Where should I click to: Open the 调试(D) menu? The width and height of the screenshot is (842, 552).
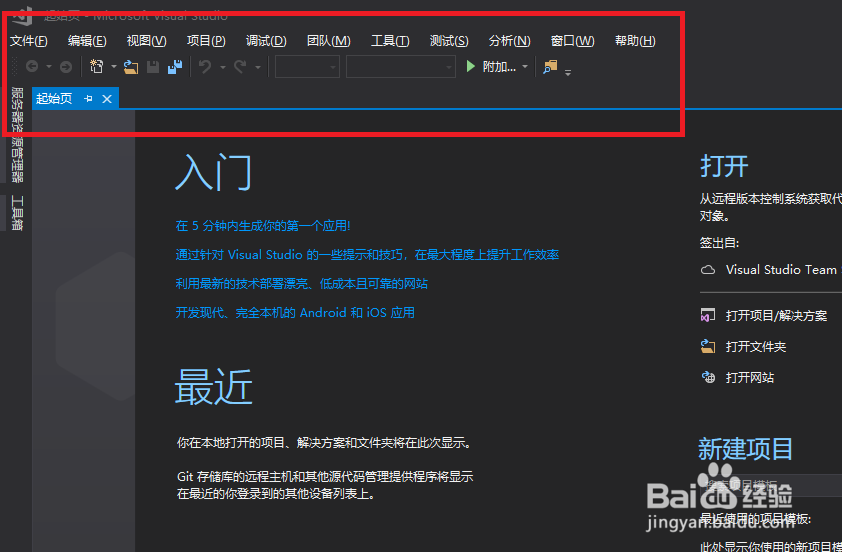(266, 41)
